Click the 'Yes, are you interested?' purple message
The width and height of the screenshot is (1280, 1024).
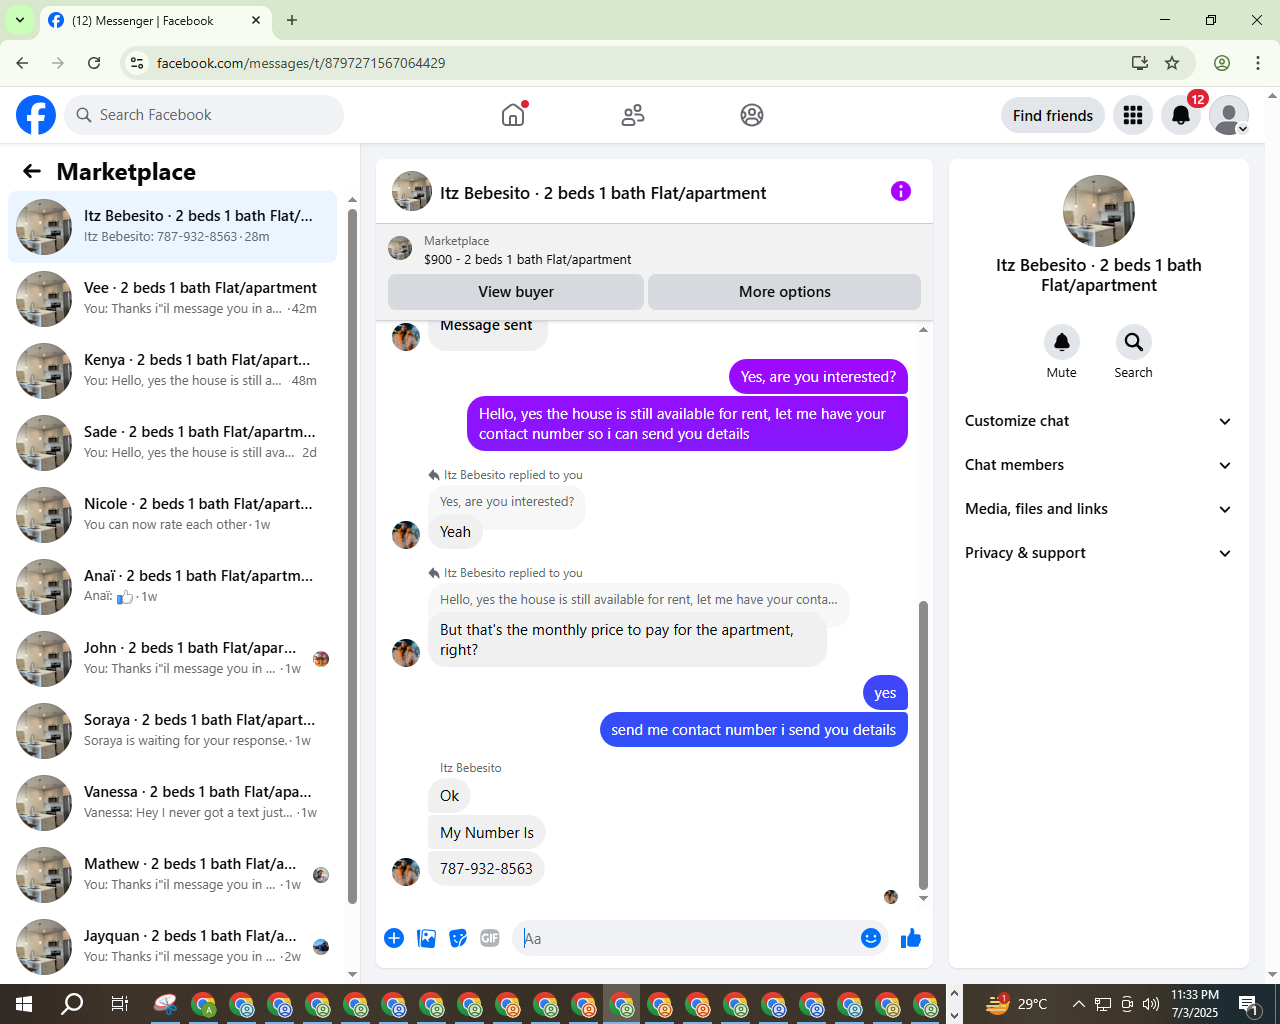pos(818,377)
